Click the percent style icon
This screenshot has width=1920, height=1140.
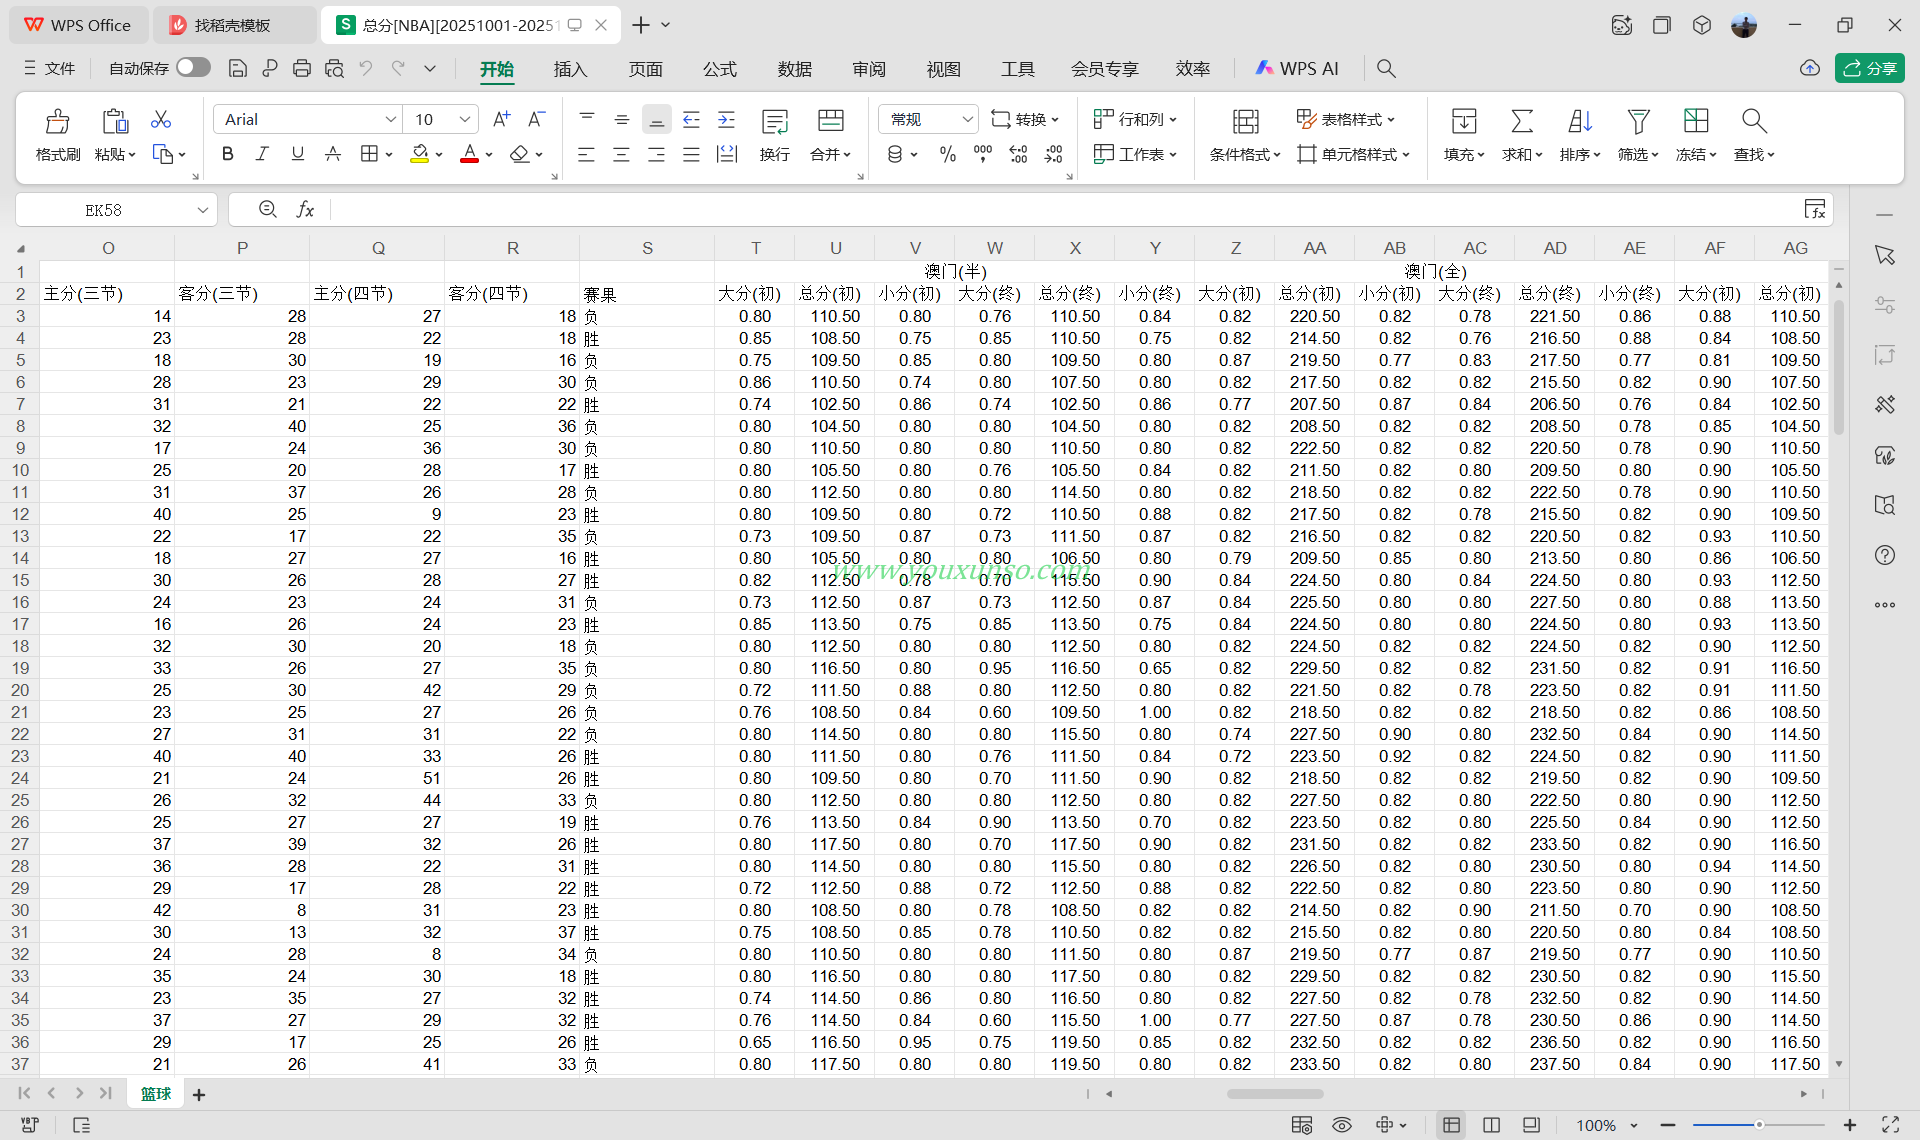pyautogui.click(x=948, y=154)
